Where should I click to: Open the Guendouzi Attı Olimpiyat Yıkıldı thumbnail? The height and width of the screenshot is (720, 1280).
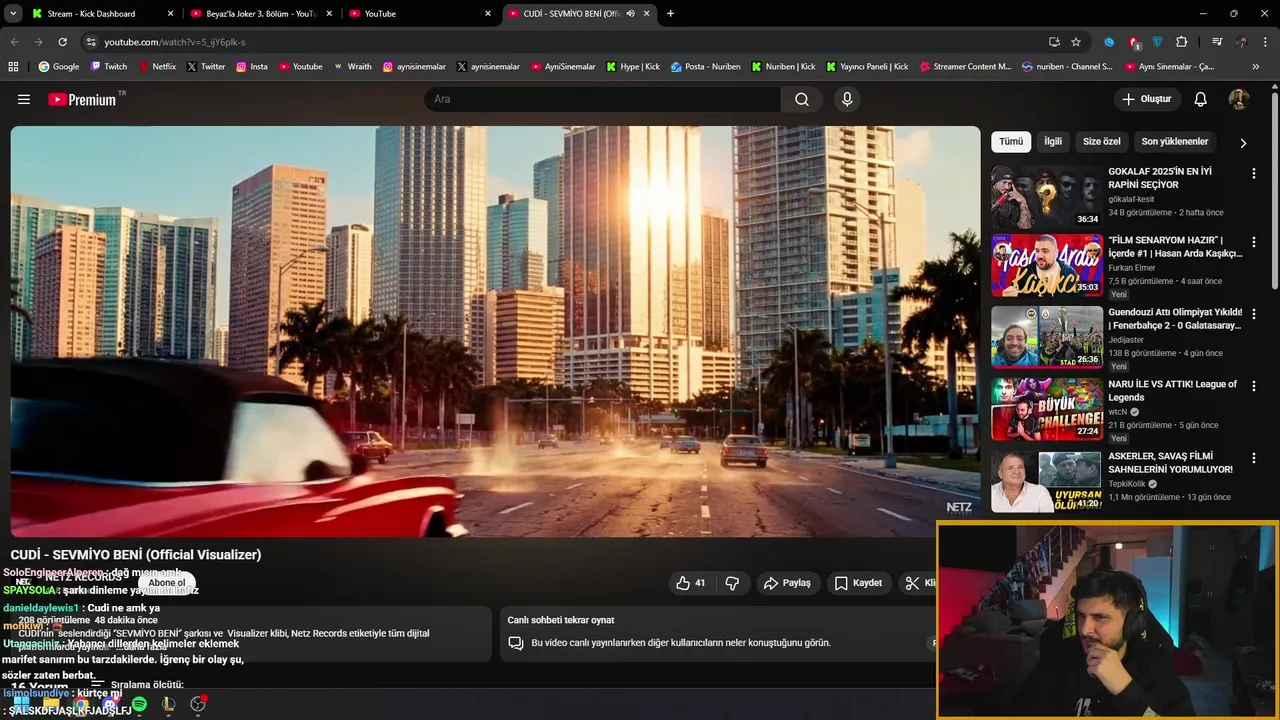(1047, 337)
